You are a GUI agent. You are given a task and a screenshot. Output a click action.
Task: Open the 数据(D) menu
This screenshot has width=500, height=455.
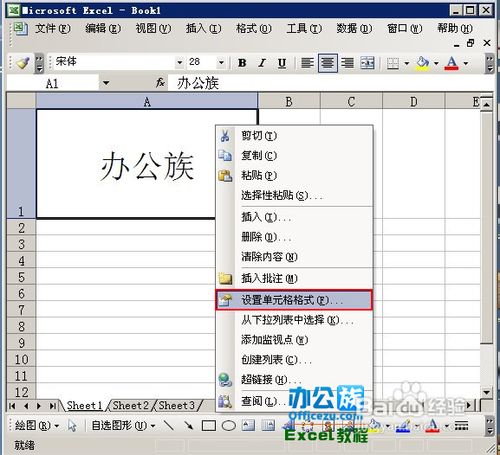pos(354,29)
